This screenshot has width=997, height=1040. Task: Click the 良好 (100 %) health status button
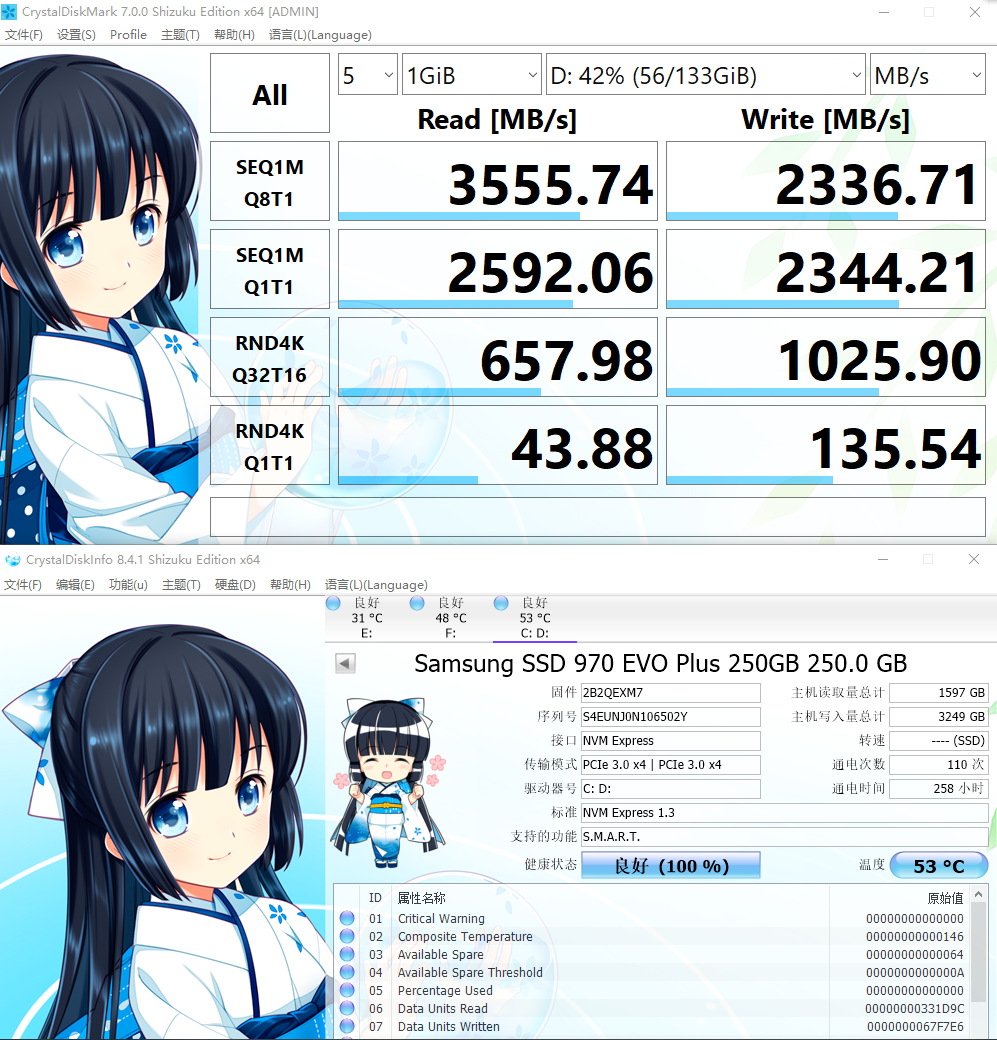[670, 865]
